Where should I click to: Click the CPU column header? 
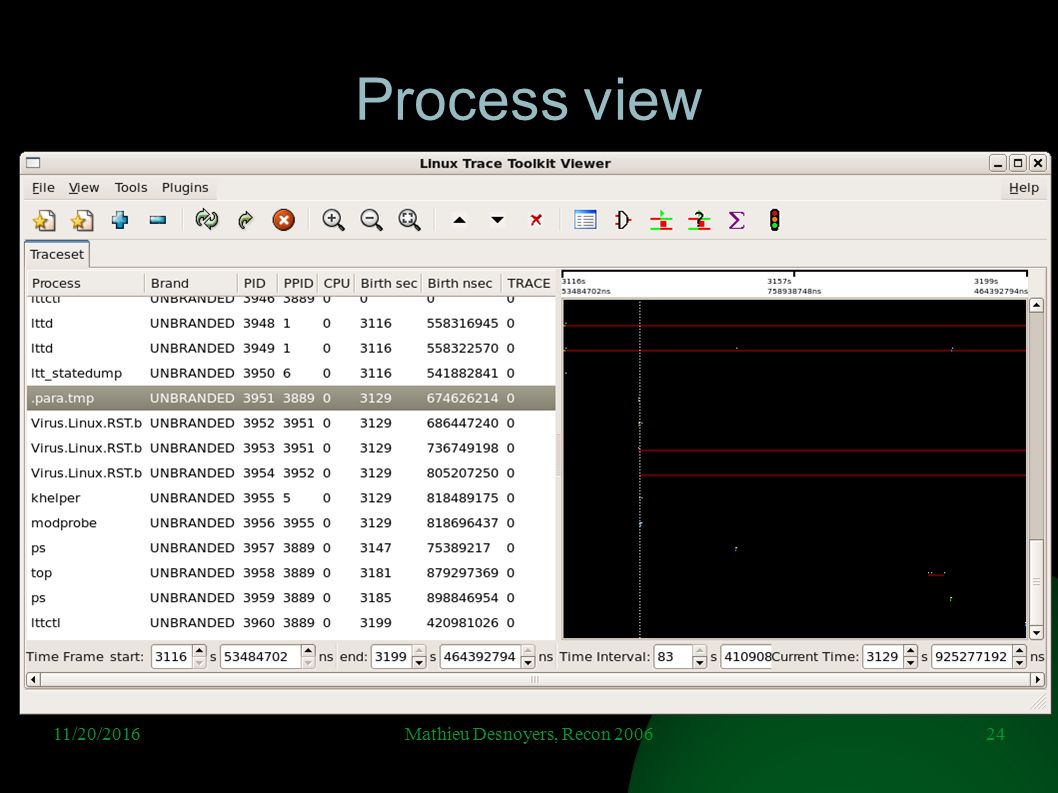[x=336, y=283]
